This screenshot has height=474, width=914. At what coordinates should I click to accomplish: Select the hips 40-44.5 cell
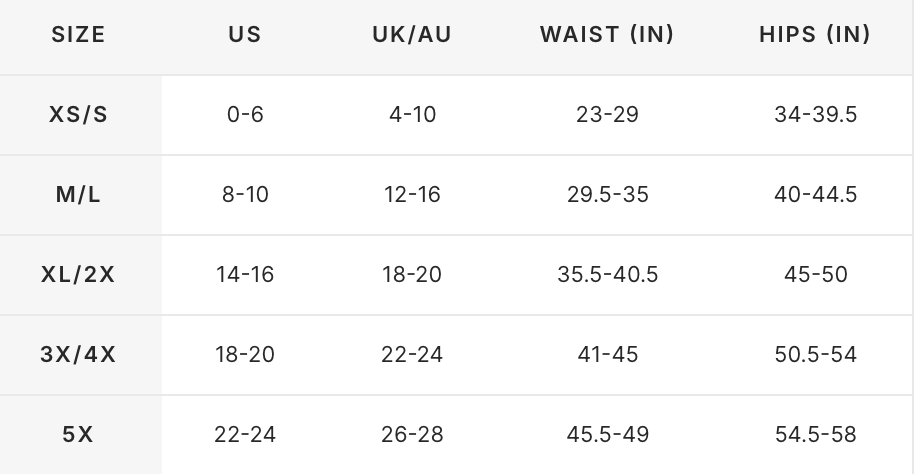tap(815, 194)
